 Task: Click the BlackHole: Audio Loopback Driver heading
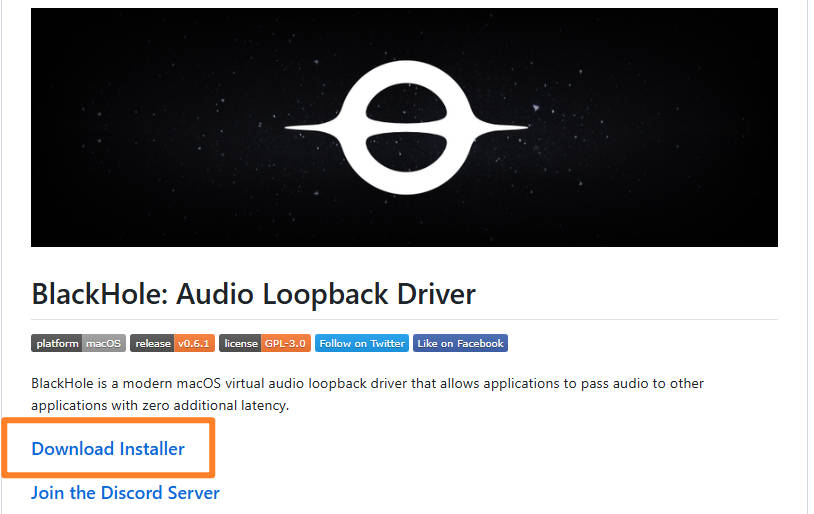coord(253,294)
